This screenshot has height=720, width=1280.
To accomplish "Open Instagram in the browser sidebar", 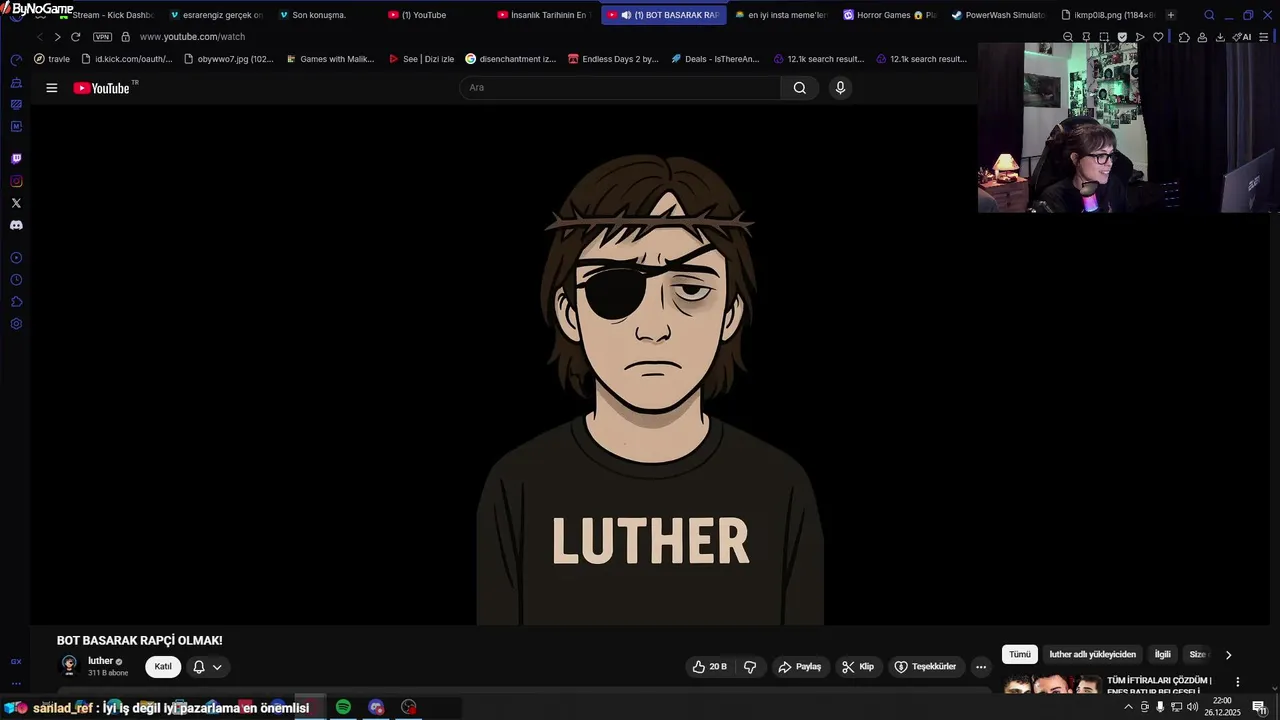I will (x=16, y=181).
